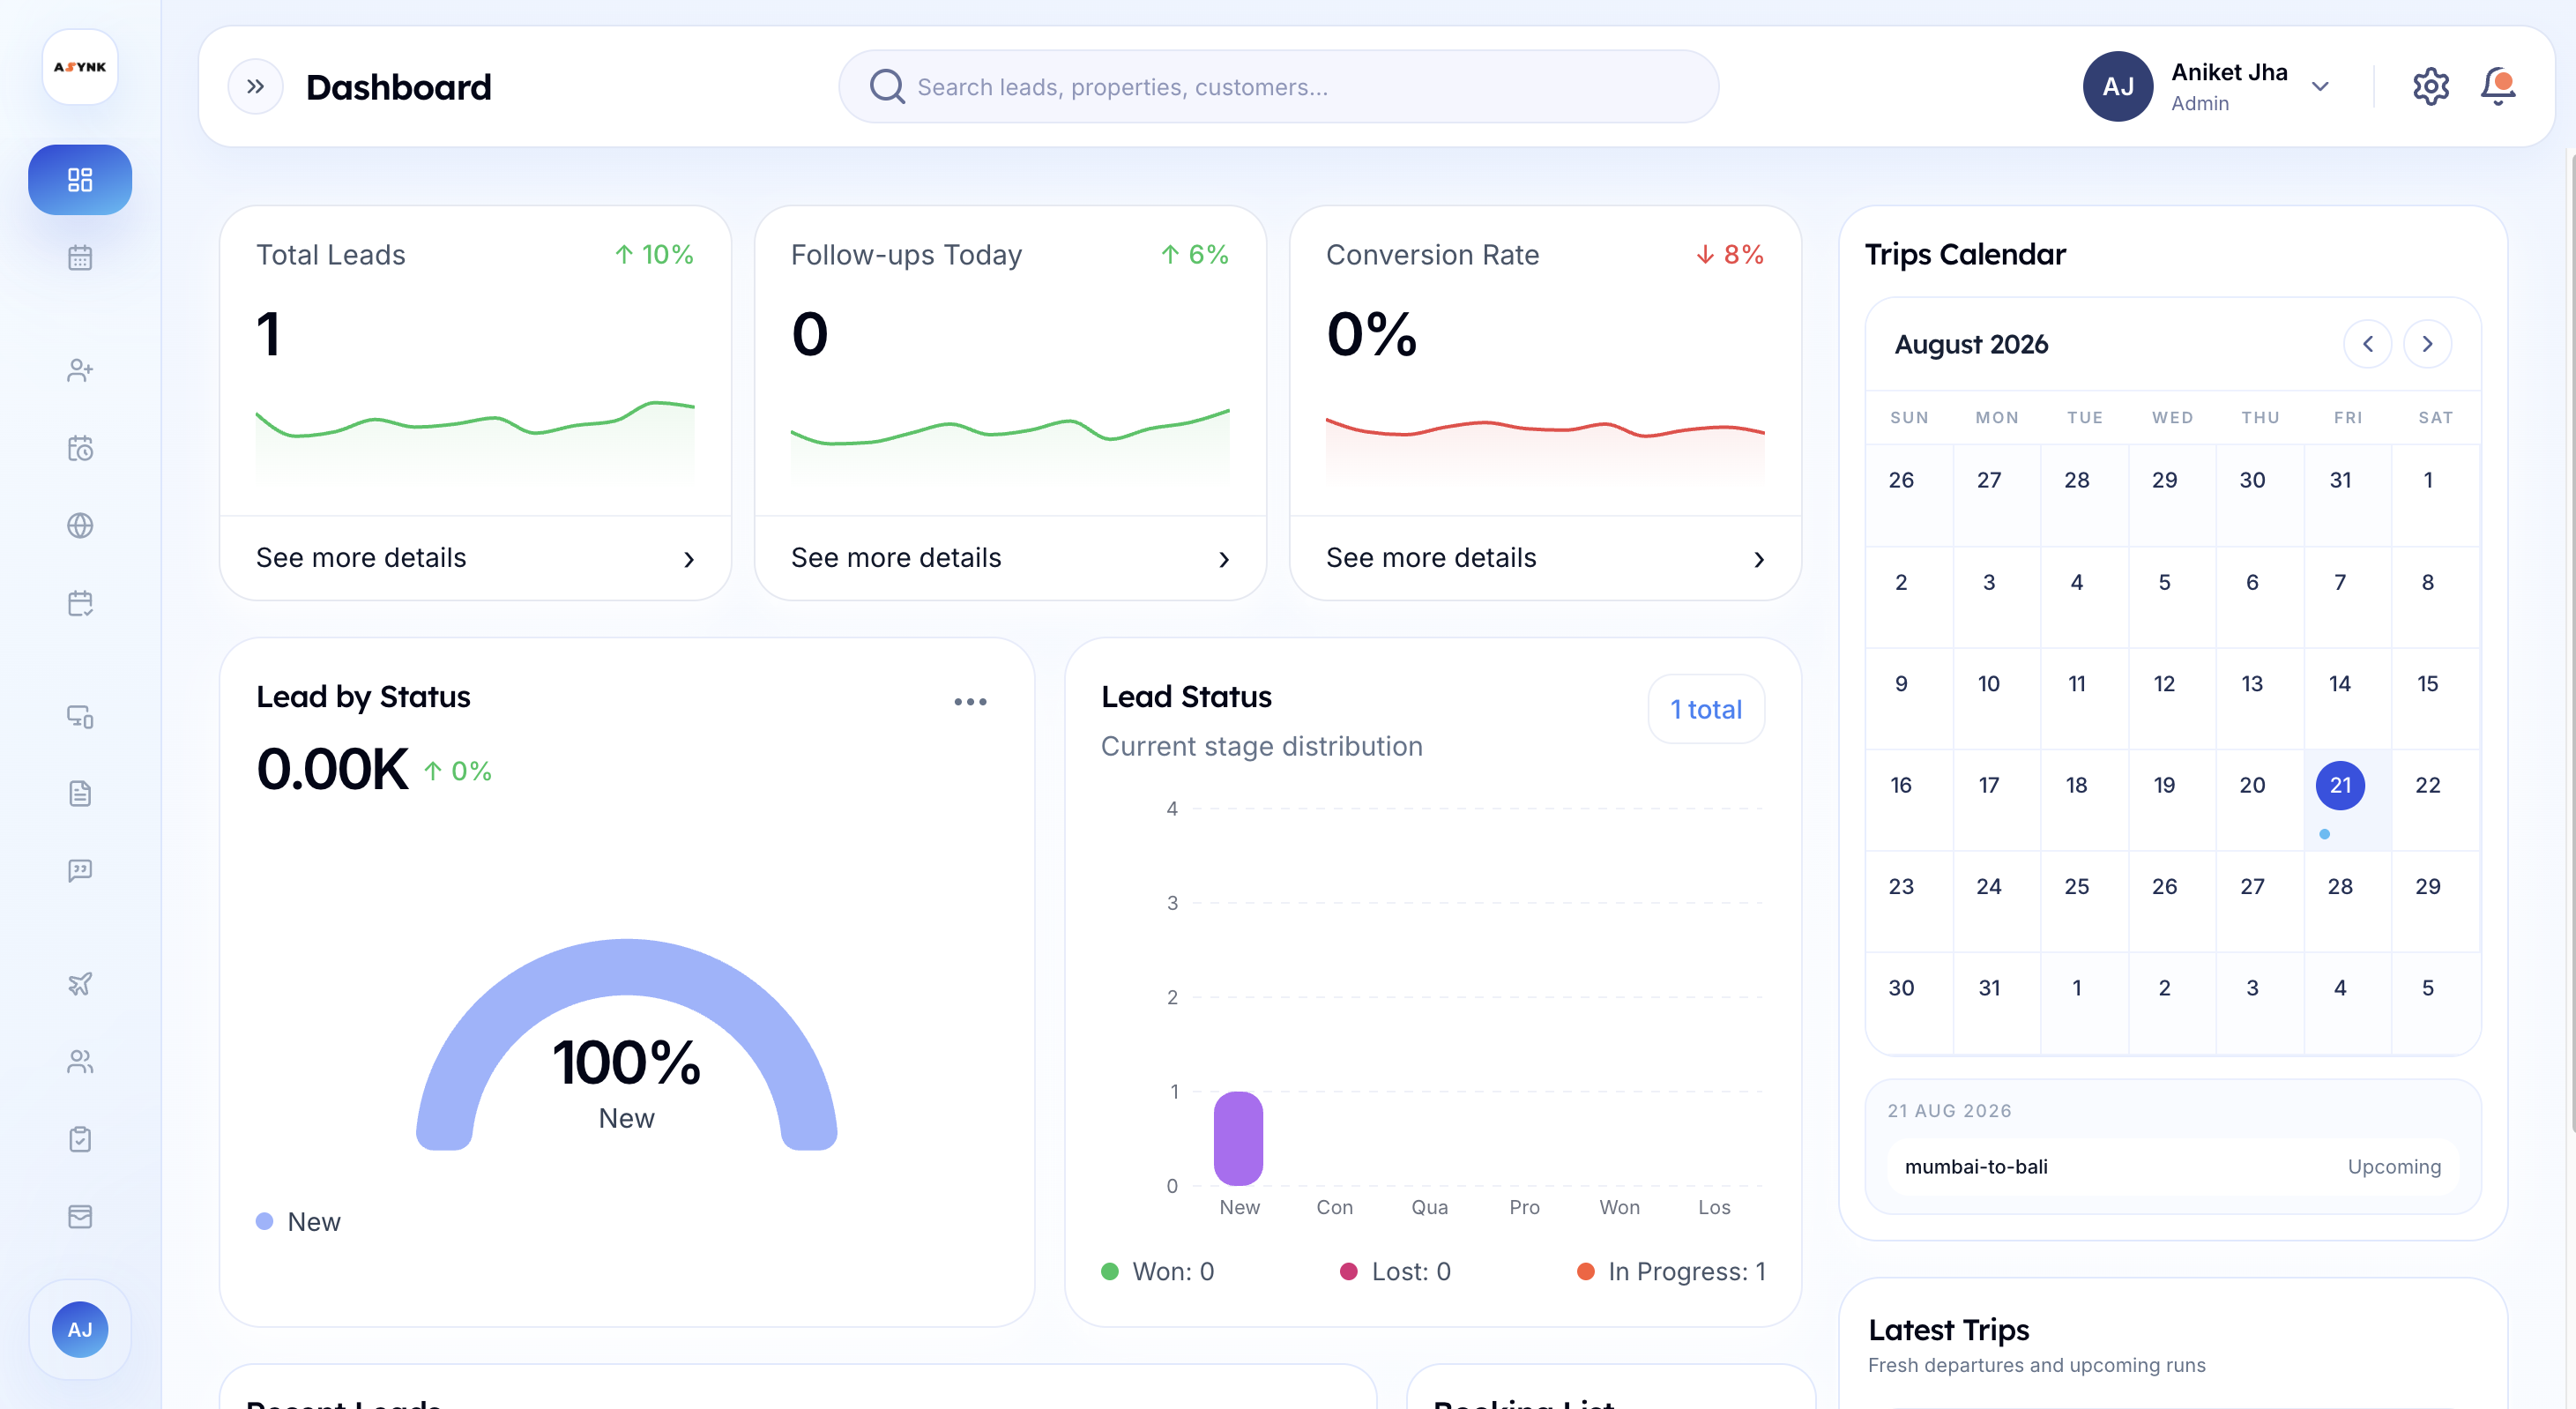Open the globe icon in sidebar
Screen dimensions: 2576x1409
[x=80, y=526]
